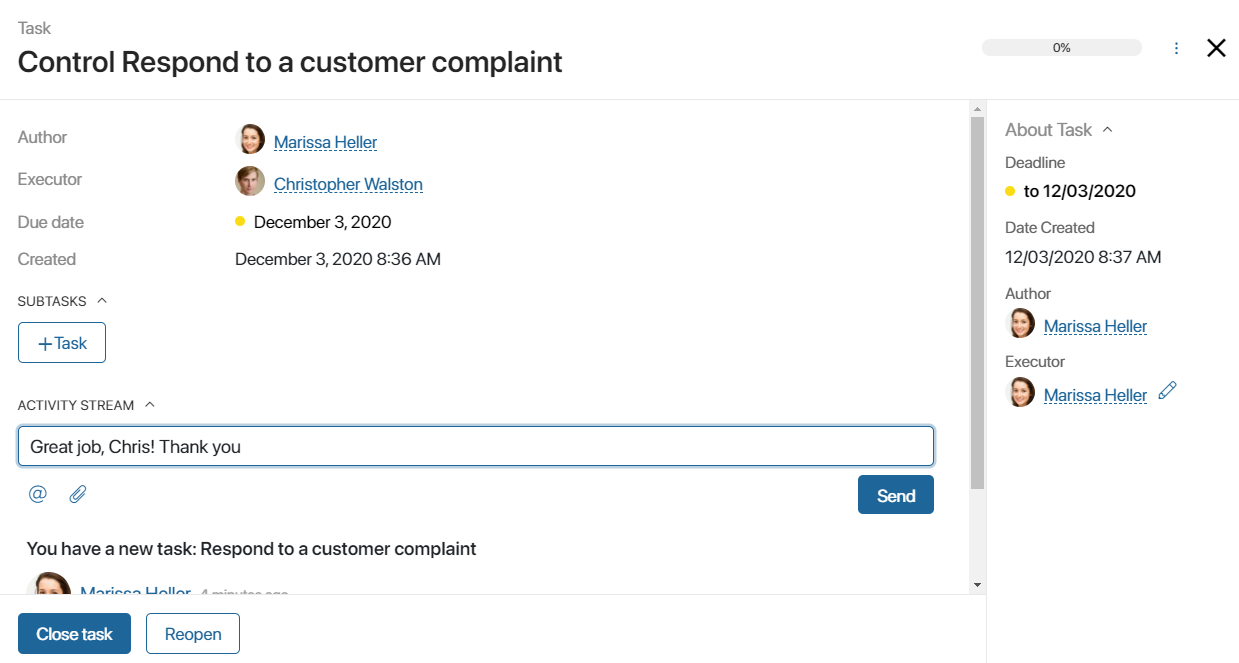Click the mention @ icon

38,493
